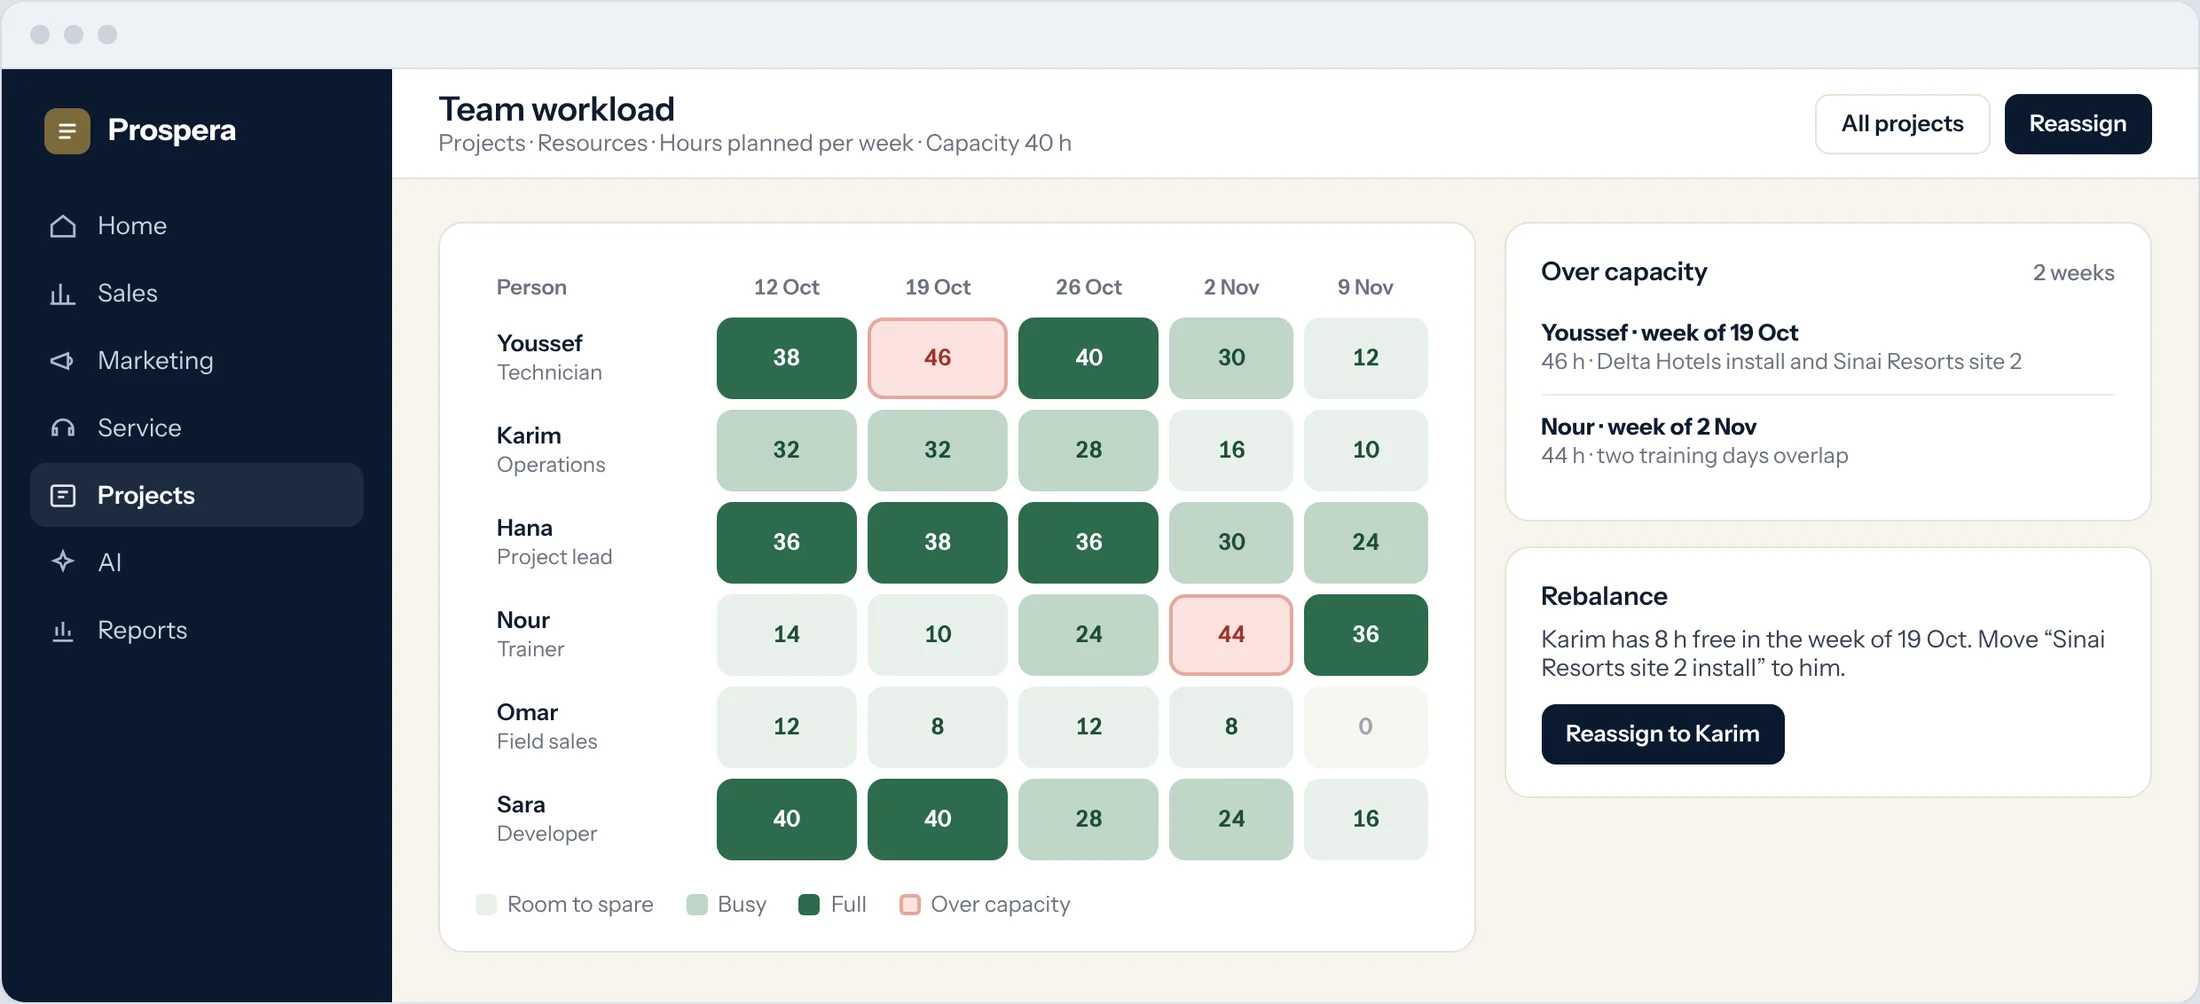Viewport: 2200px width, 1004px height.
Task: Go to Sales in the sidebar
Action: click(197, 294)
